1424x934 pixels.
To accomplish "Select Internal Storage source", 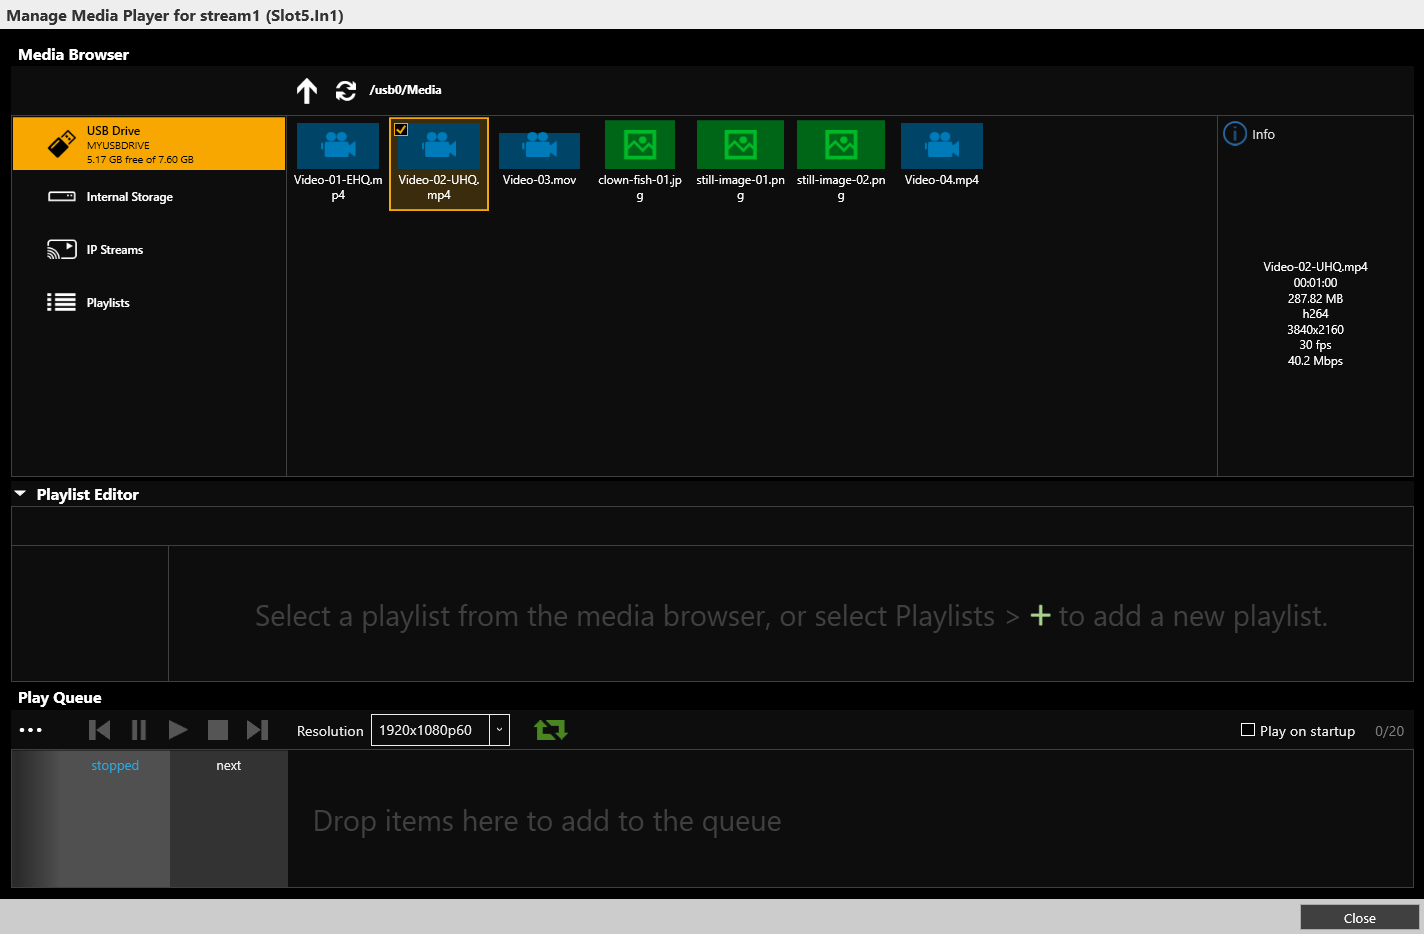I will (129, 197).
